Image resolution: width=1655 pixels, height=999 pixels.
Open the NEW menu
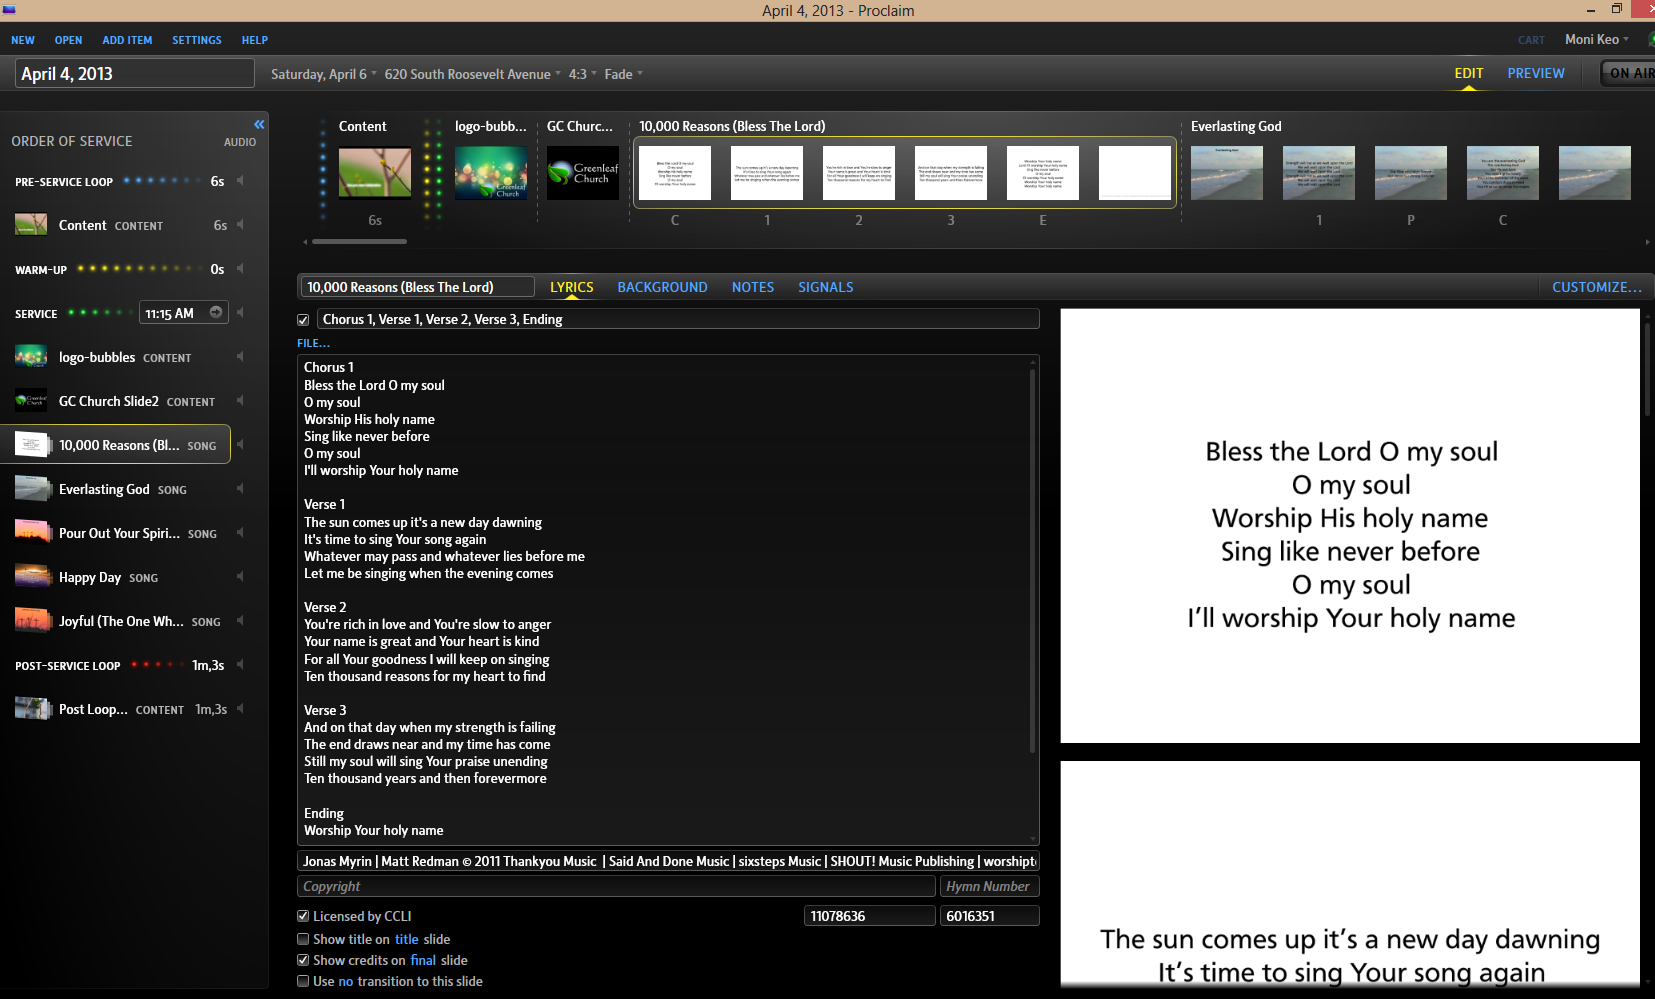click(x=23, y=40)
